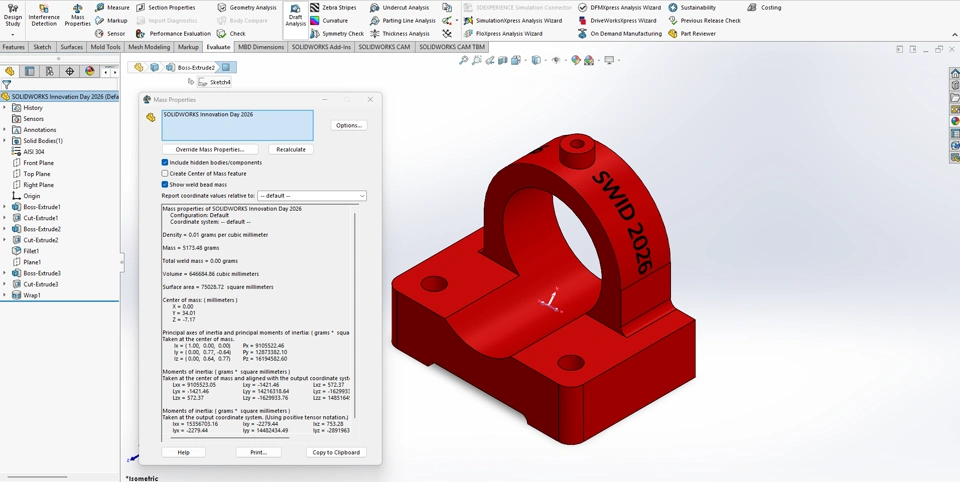Open the DisplayManager tab icon
The width and height of the screenshot is (960, 482).
[x=89, y=71]
